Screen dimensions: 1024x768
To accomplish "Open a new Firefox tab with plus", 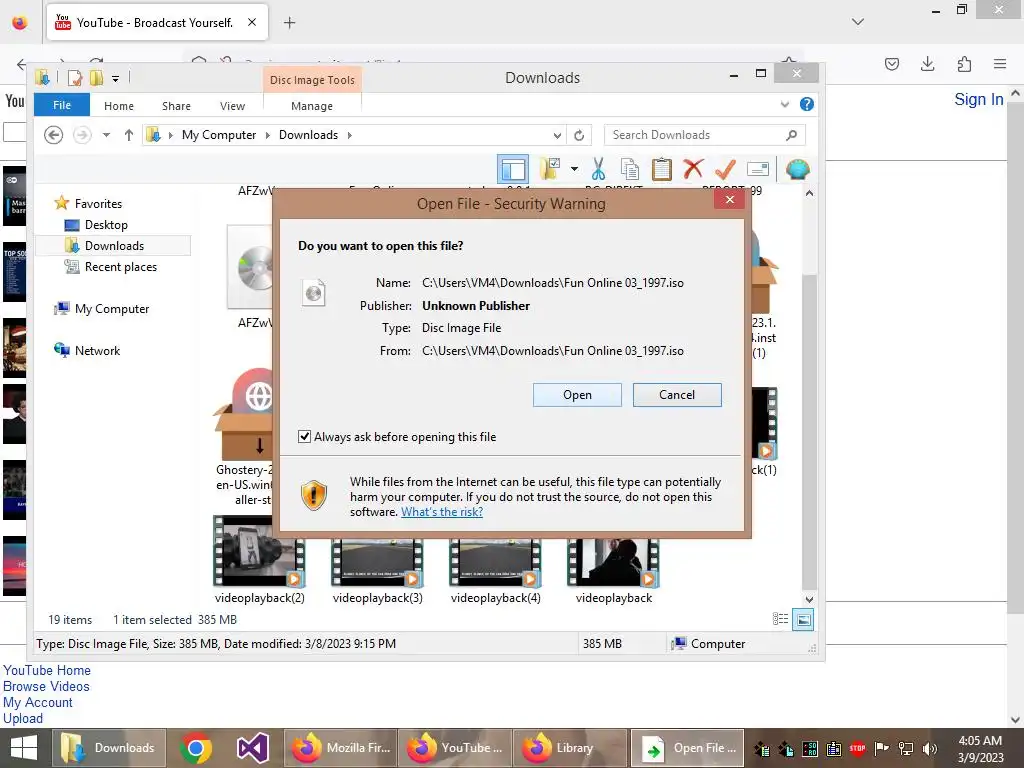I will pyautogui.click(x=289, y=23).
